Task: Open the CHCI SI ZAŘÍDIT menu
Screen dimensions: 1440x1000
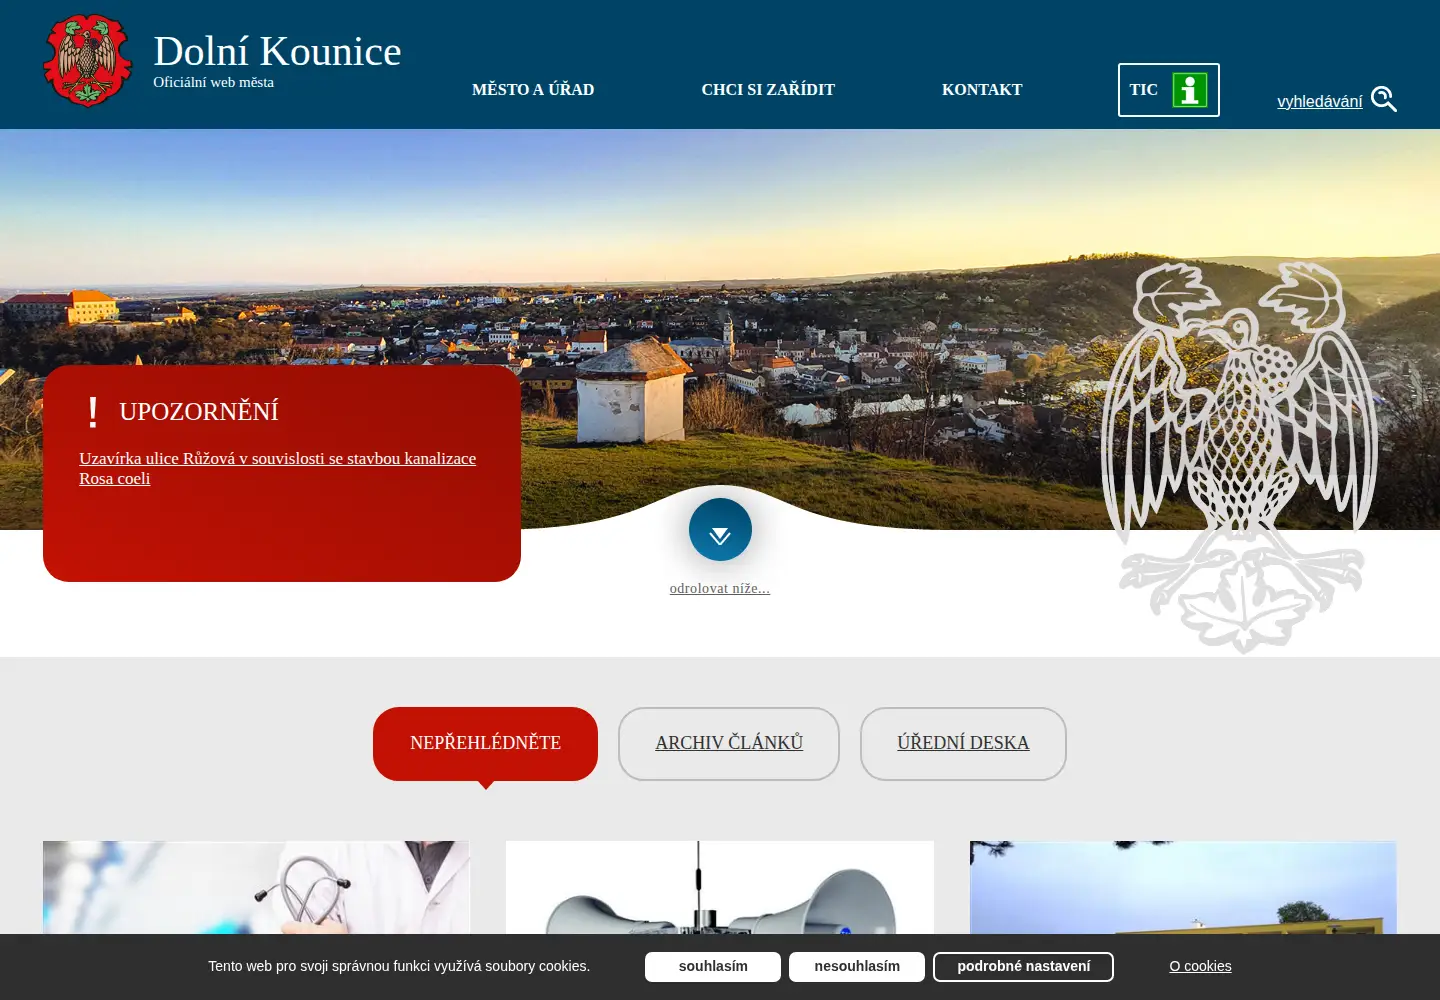Action: [768, 90]
